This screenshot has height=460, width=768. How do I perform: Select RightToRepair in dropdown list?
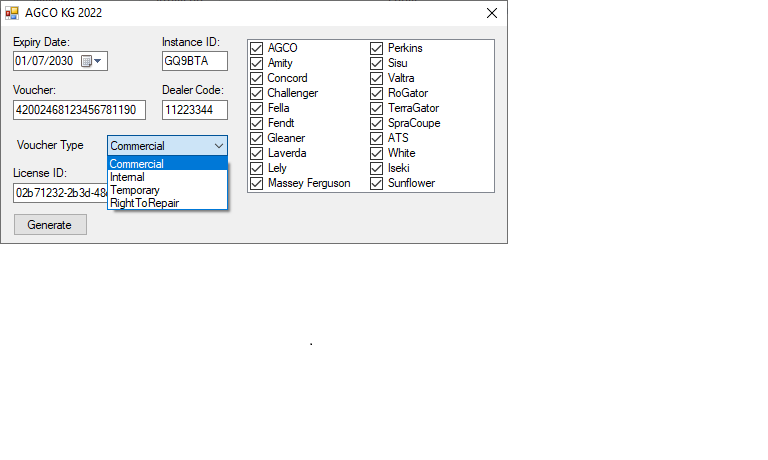[x=144, y=203]
